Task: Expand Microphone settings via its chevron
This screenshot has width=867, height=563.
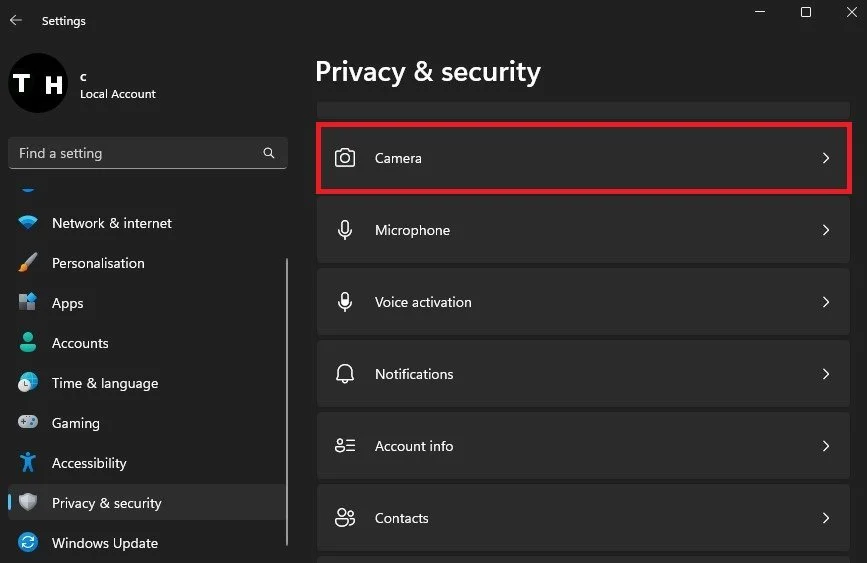Action: [x=826, y=230]
